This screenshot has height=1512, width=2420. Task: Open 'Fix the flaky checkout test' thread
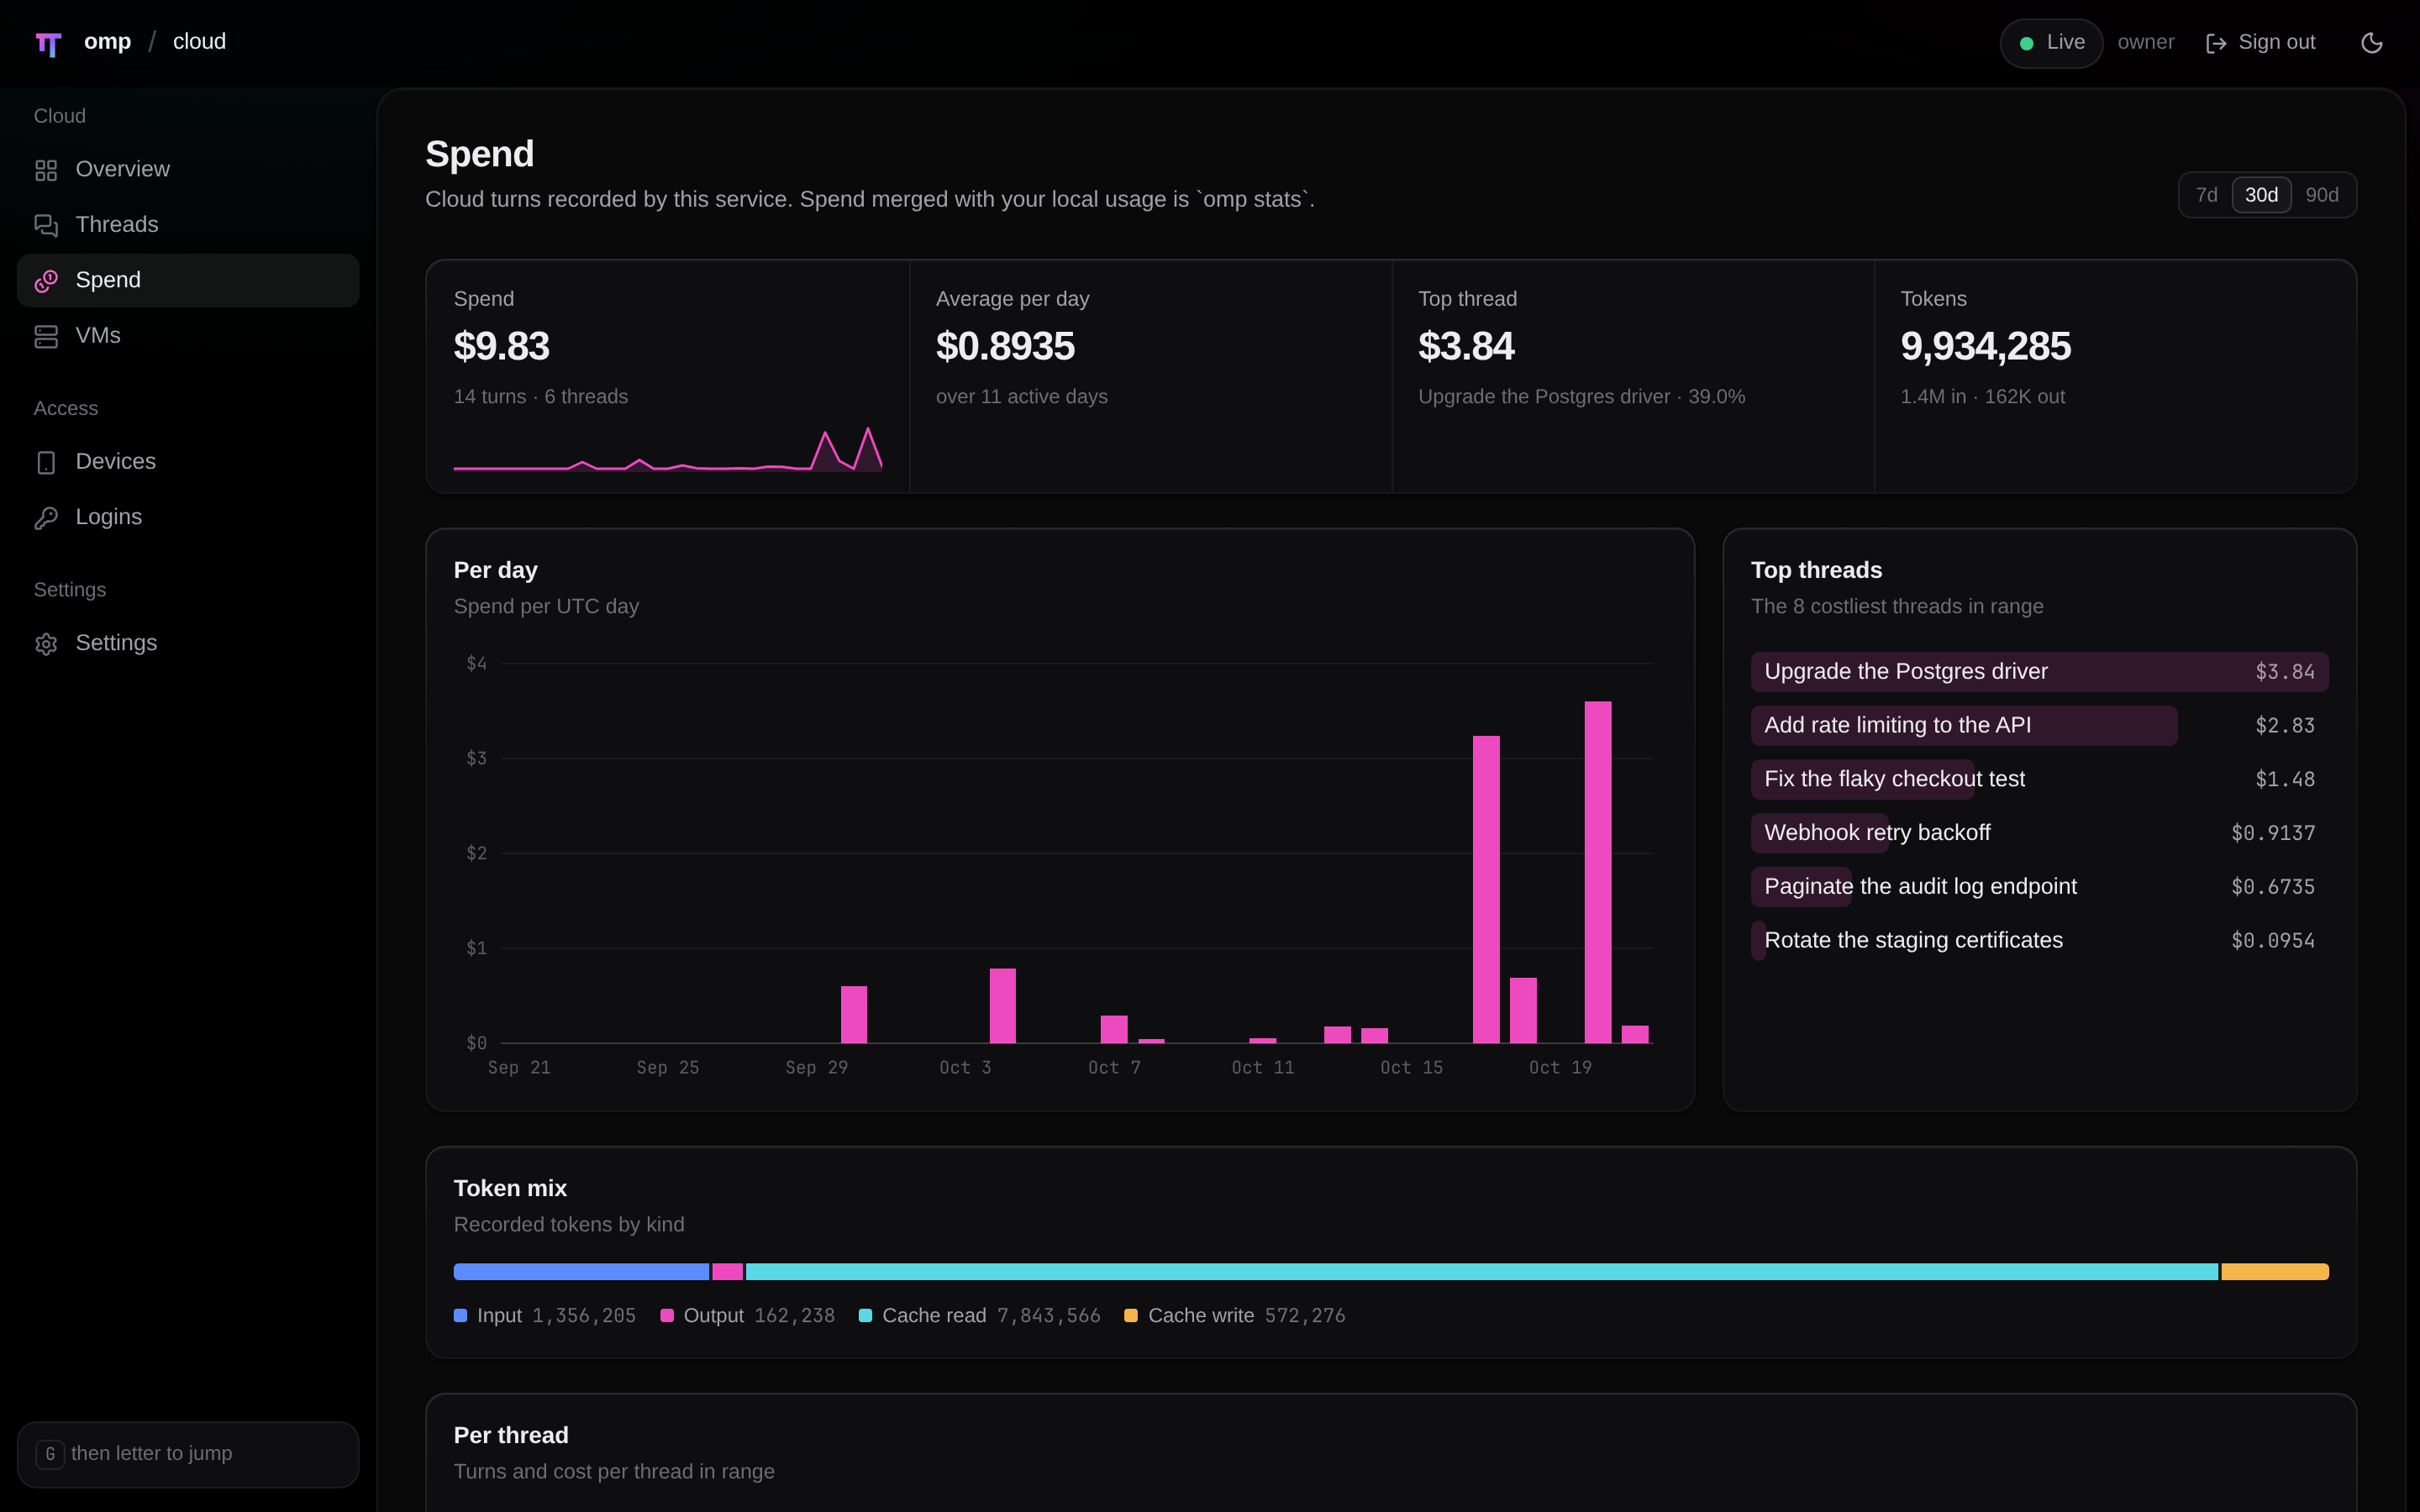coord(2039,779)
